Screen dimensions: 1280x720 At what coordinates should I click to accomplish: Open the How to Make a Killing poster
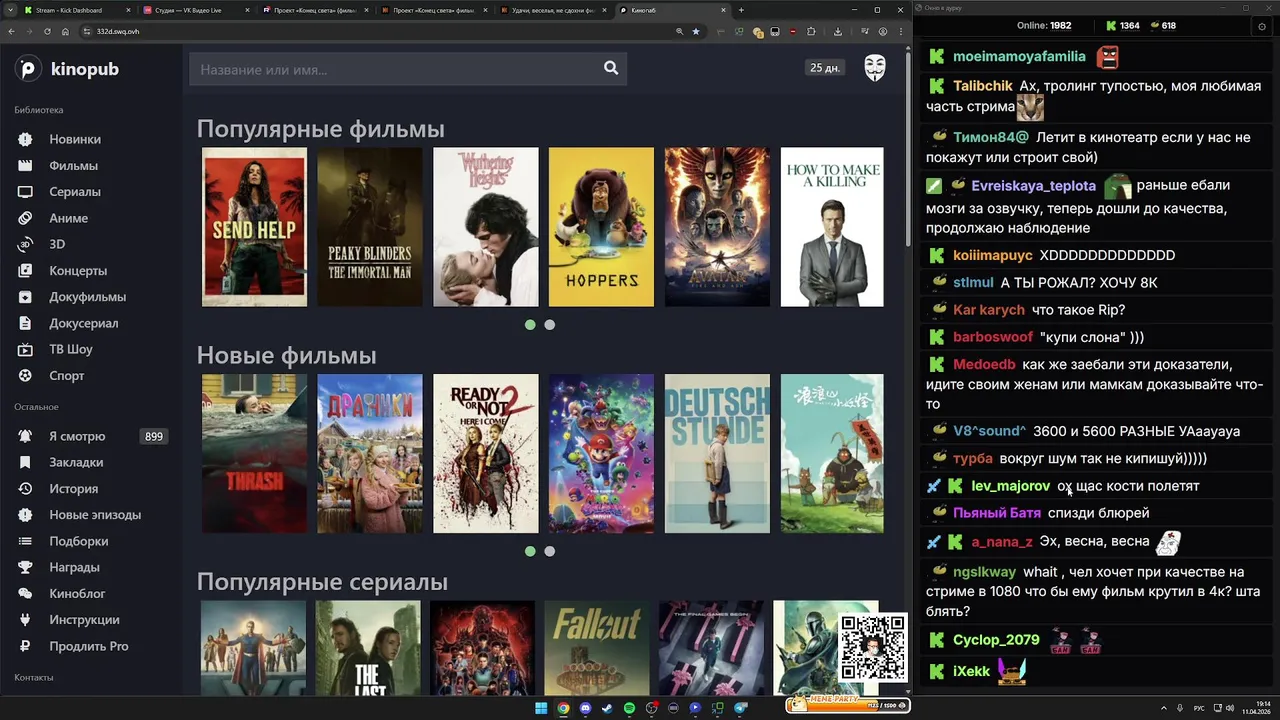pyautogui.click(x=832, y=227)
